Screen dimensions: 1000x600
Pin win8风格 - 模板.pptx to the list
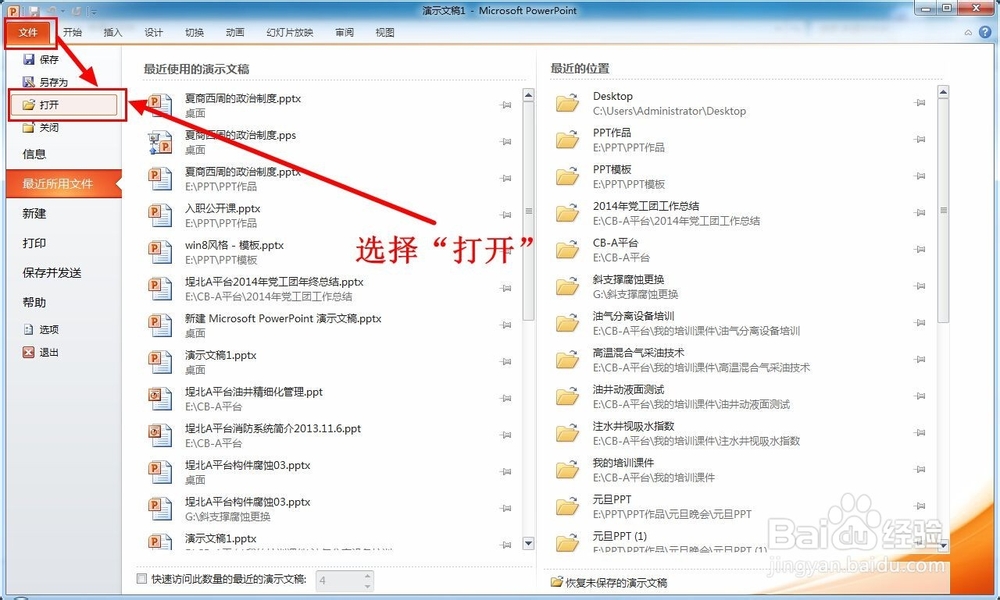[x=506, y=251]
